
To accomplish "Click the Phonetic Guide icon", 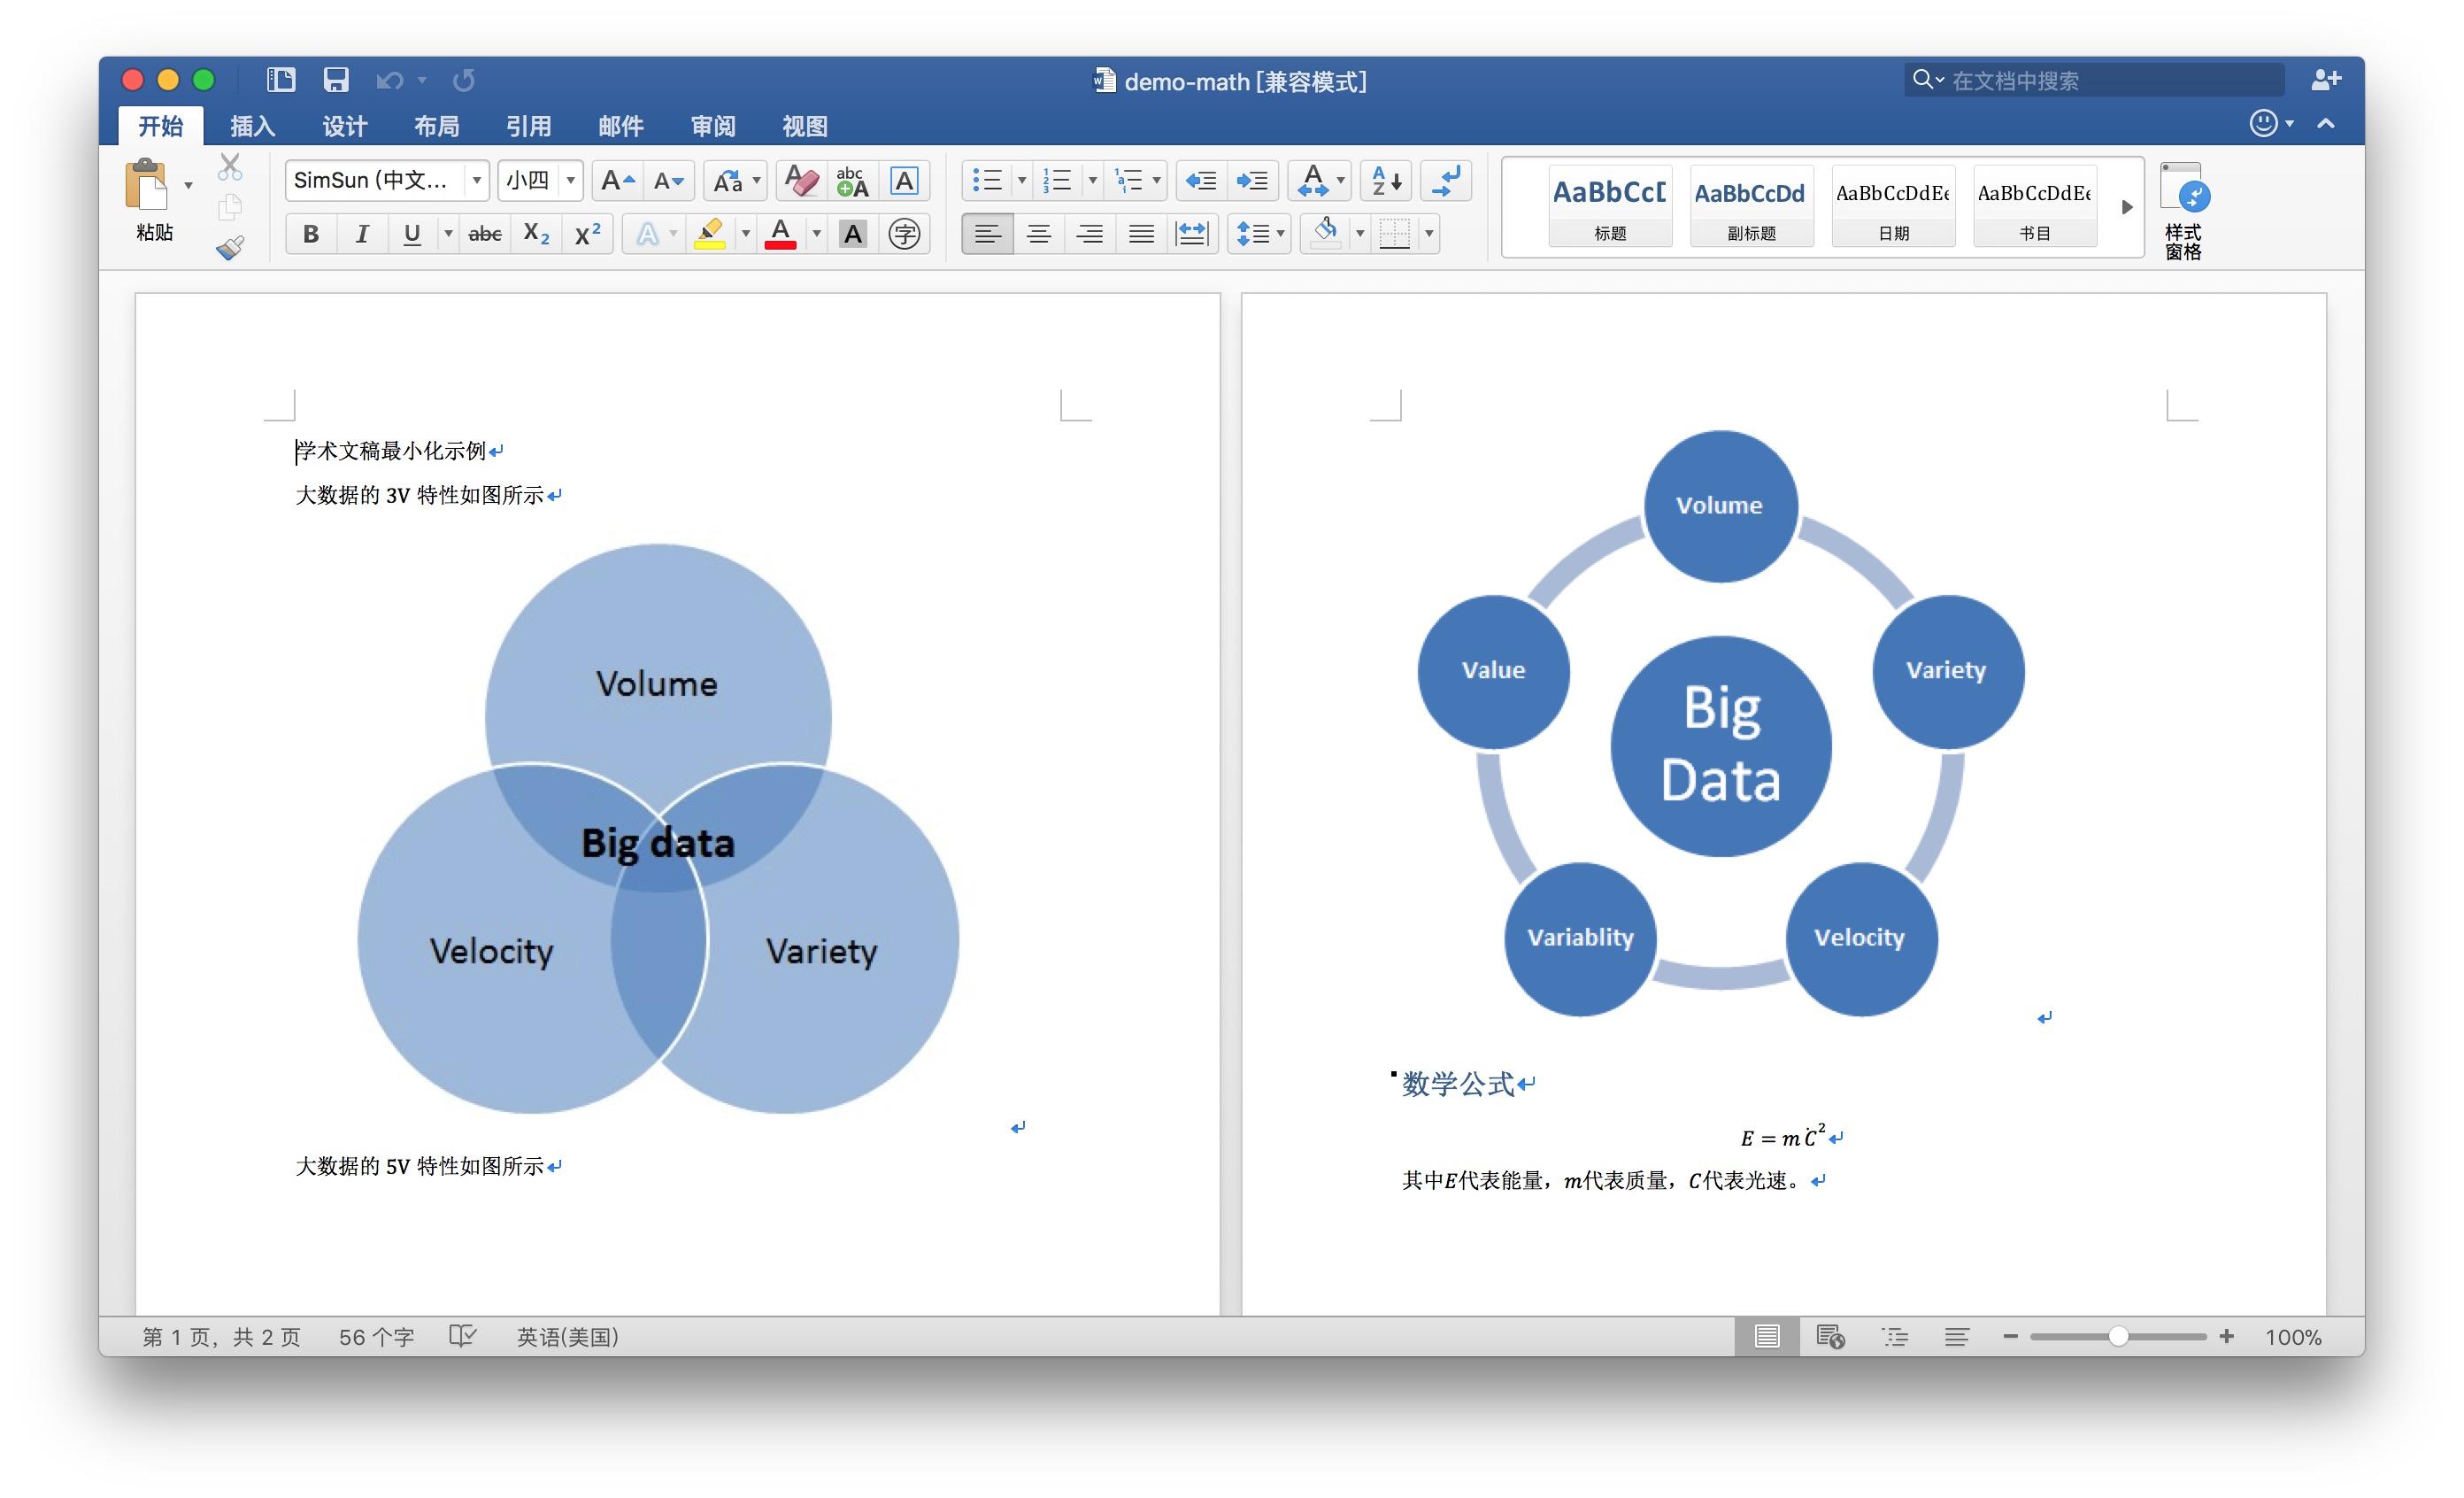I will [852, 181].
